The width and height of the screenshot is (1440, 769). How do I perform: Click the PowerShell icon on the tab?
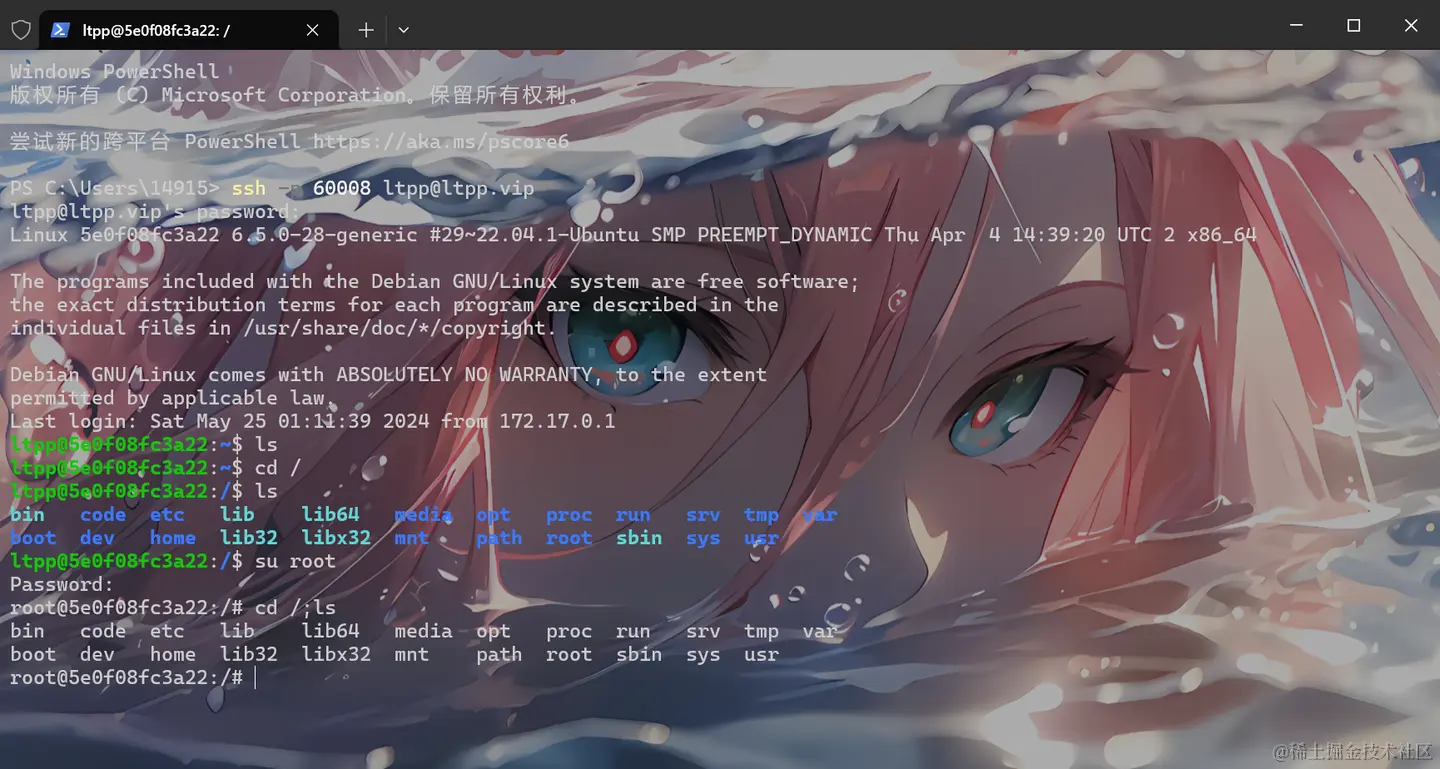point(60,30)
